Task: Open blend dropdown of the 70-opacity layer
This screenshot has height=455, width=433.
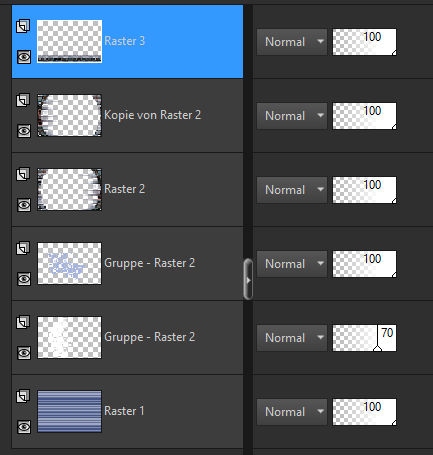Action: point(292,338)
